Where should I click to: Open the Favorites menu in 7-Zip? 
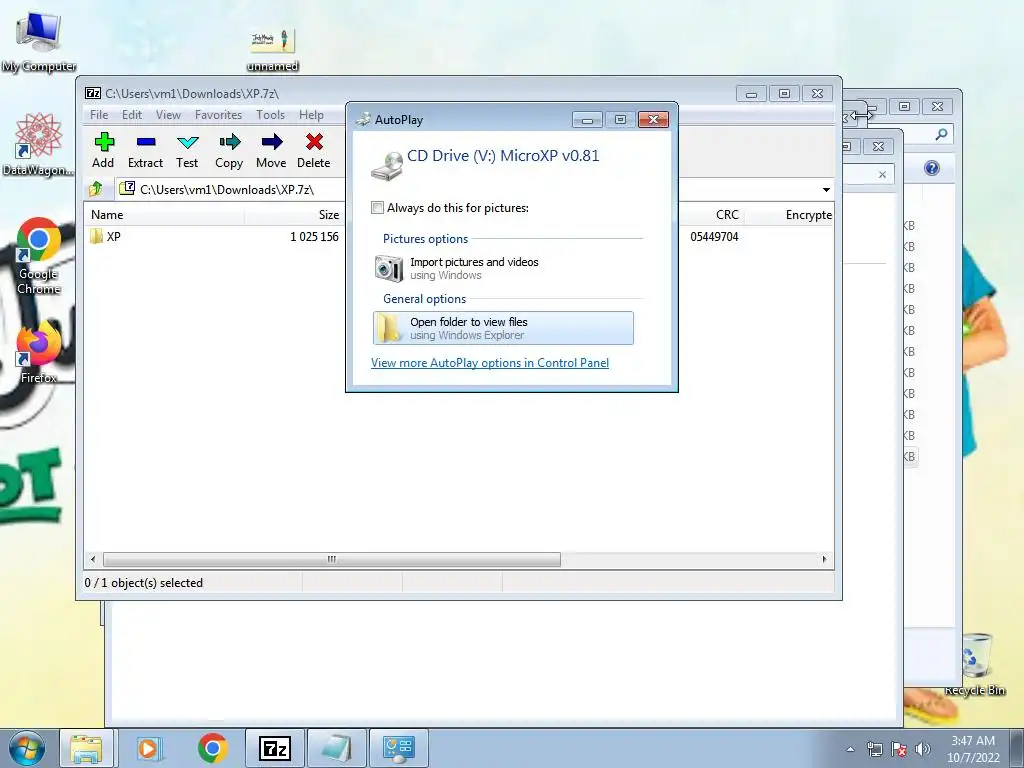coord(218,115)
